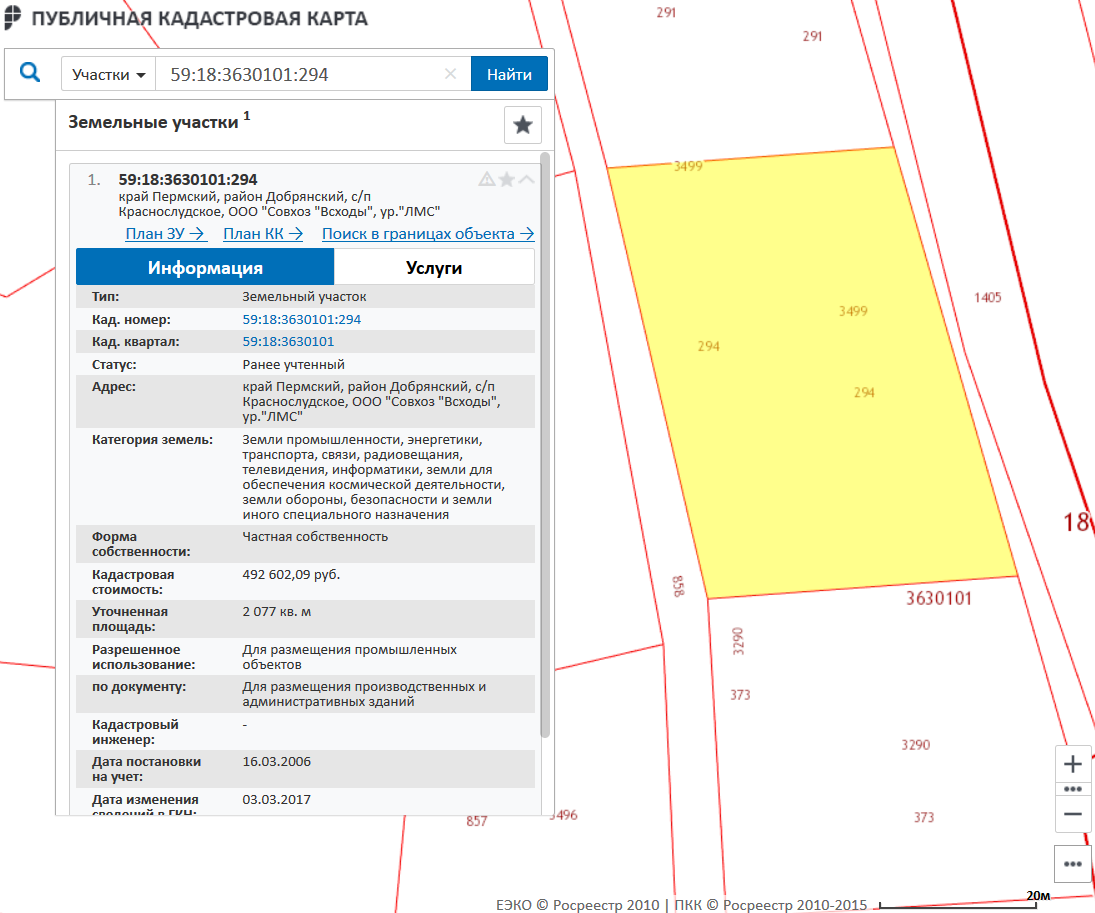Open the map tools menu with the dots button
The width and height of the screenshot is (1095, 913).
coord(1073,863)
